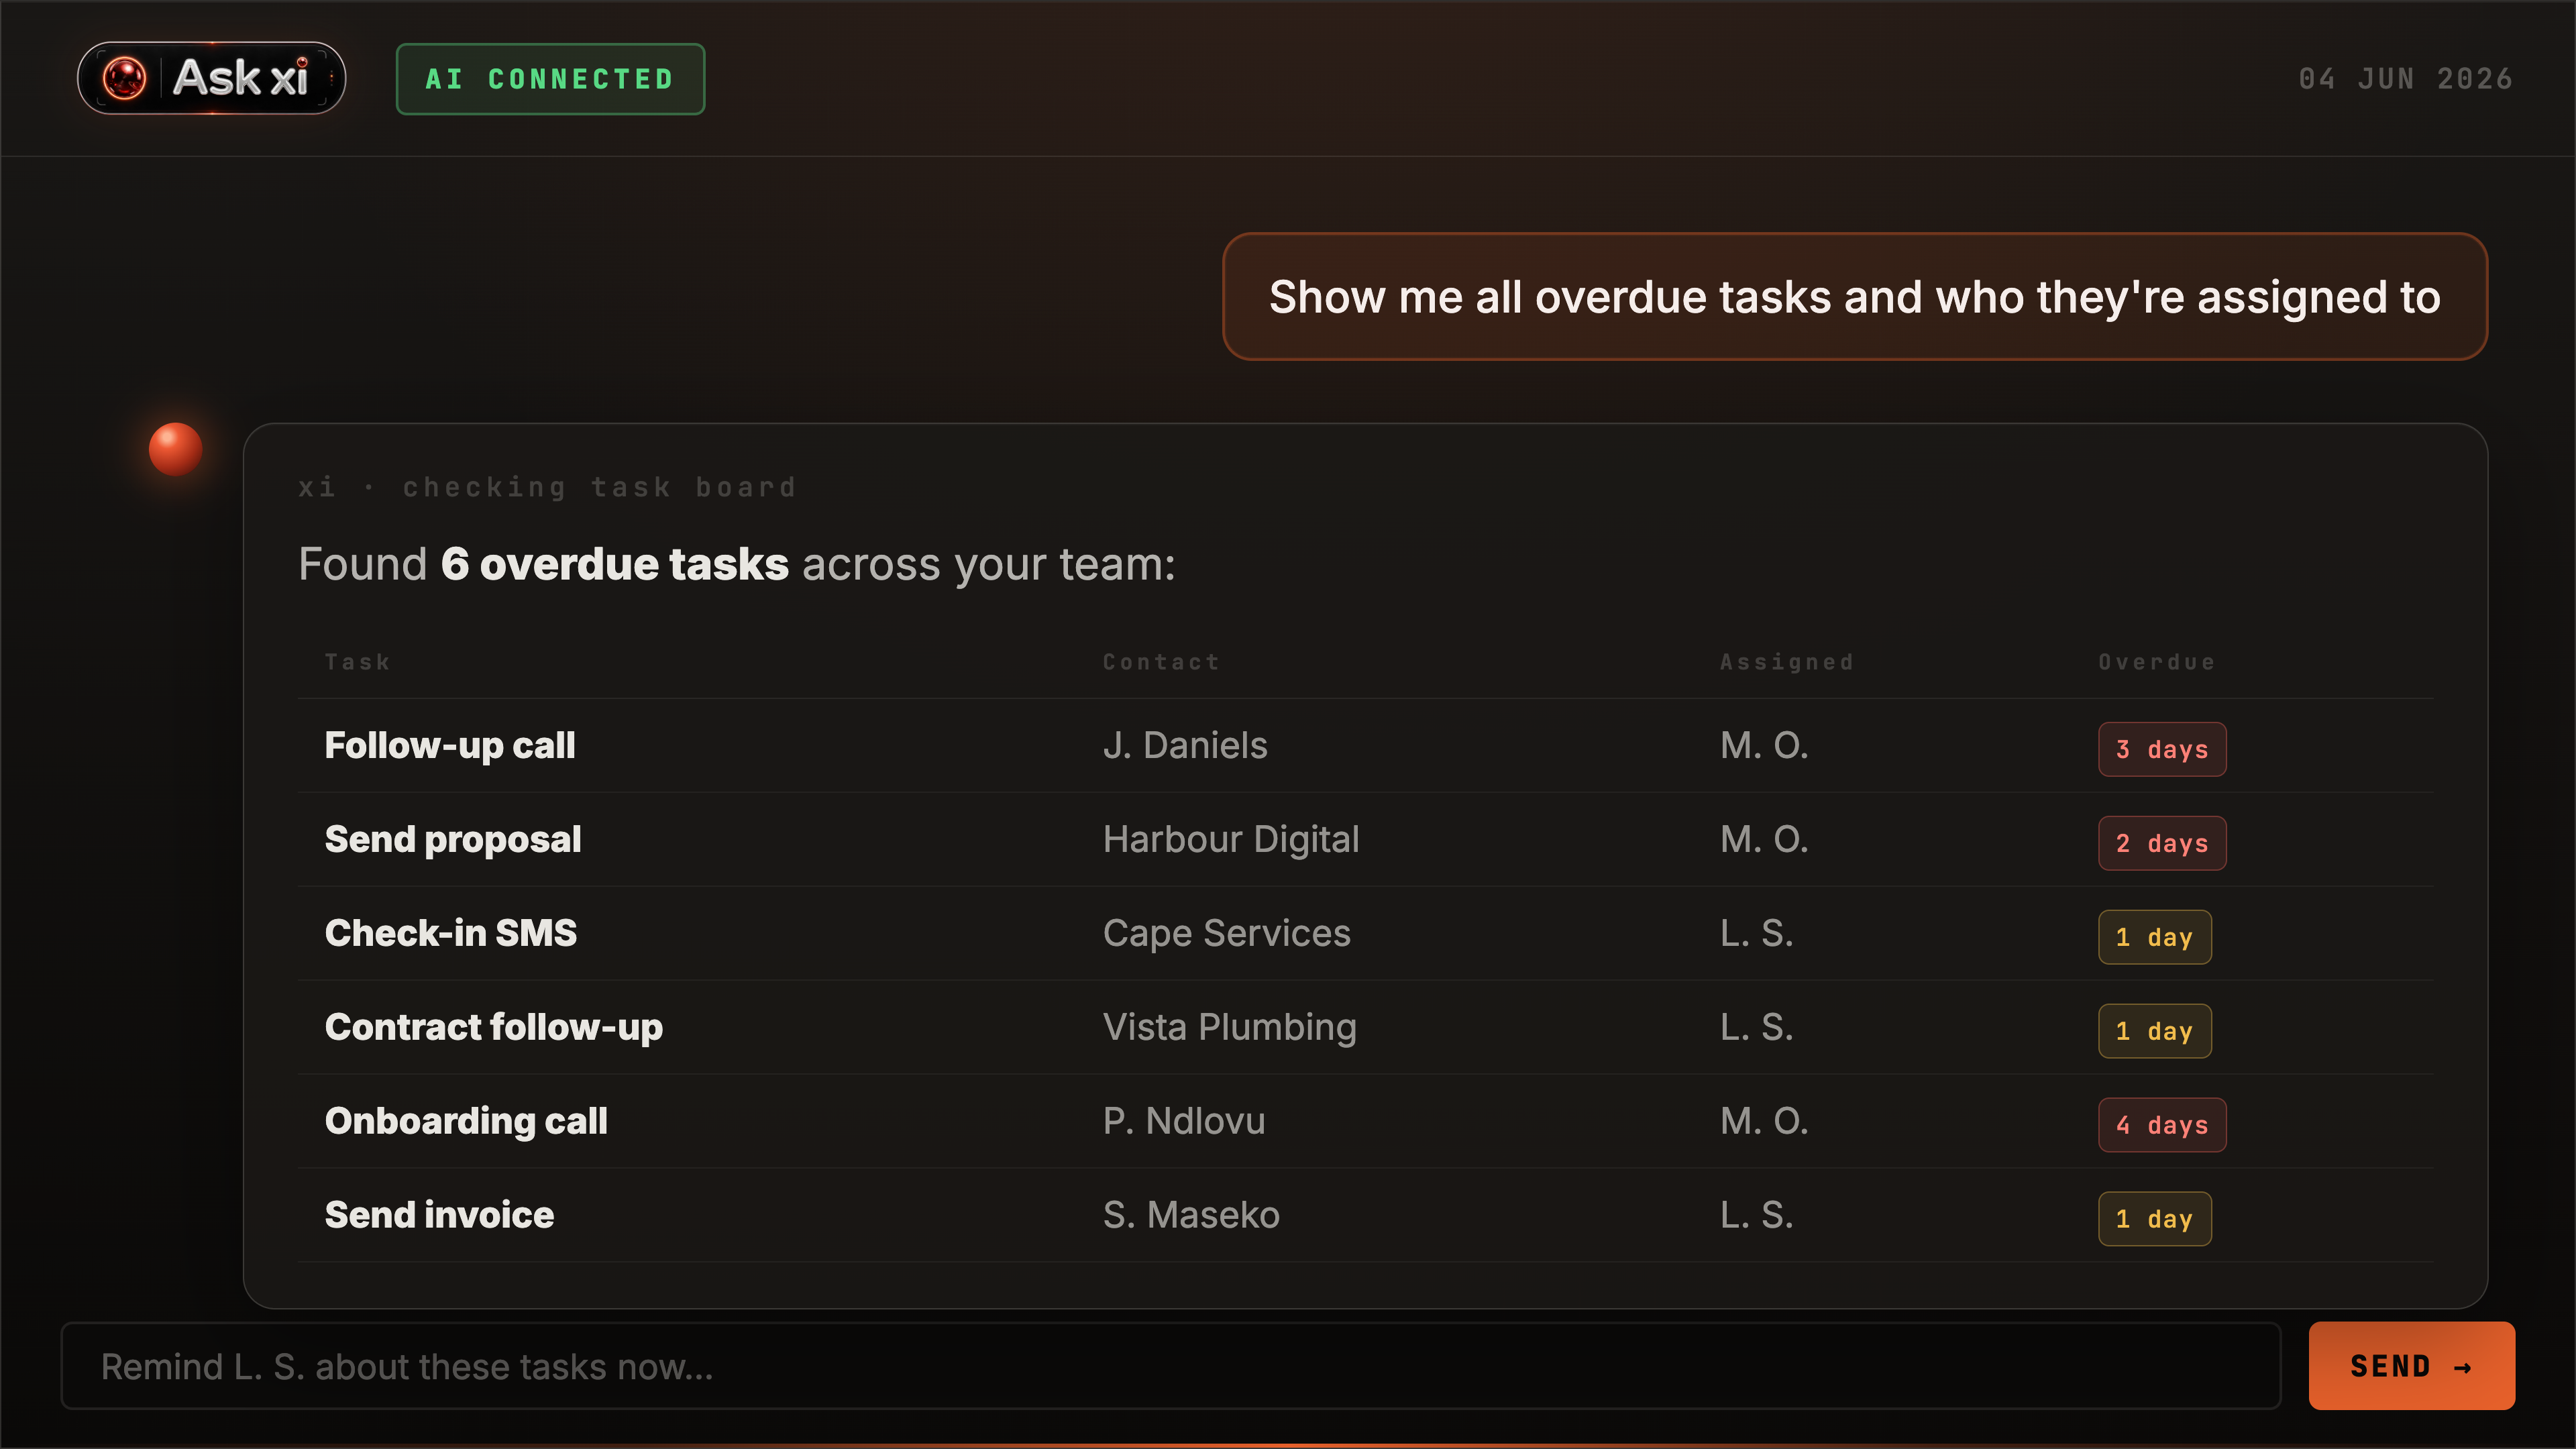This screenshot has width=2576, height=1449.
Task: Click the Task column header
Action: (x=357, y=662)
